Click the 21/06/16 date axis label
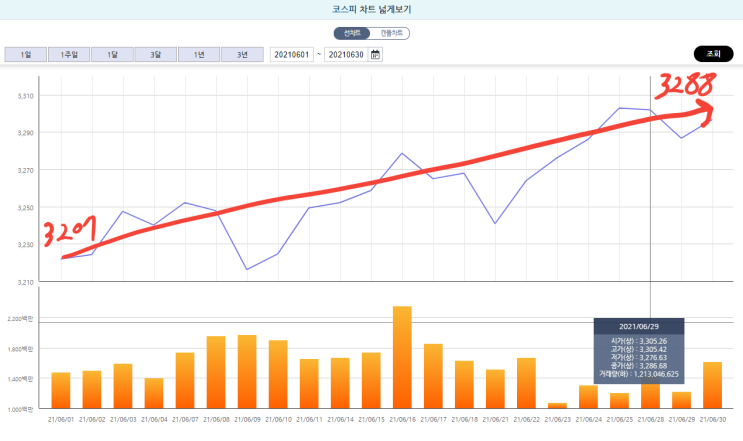The image size is (743, 441). point(402,420)
